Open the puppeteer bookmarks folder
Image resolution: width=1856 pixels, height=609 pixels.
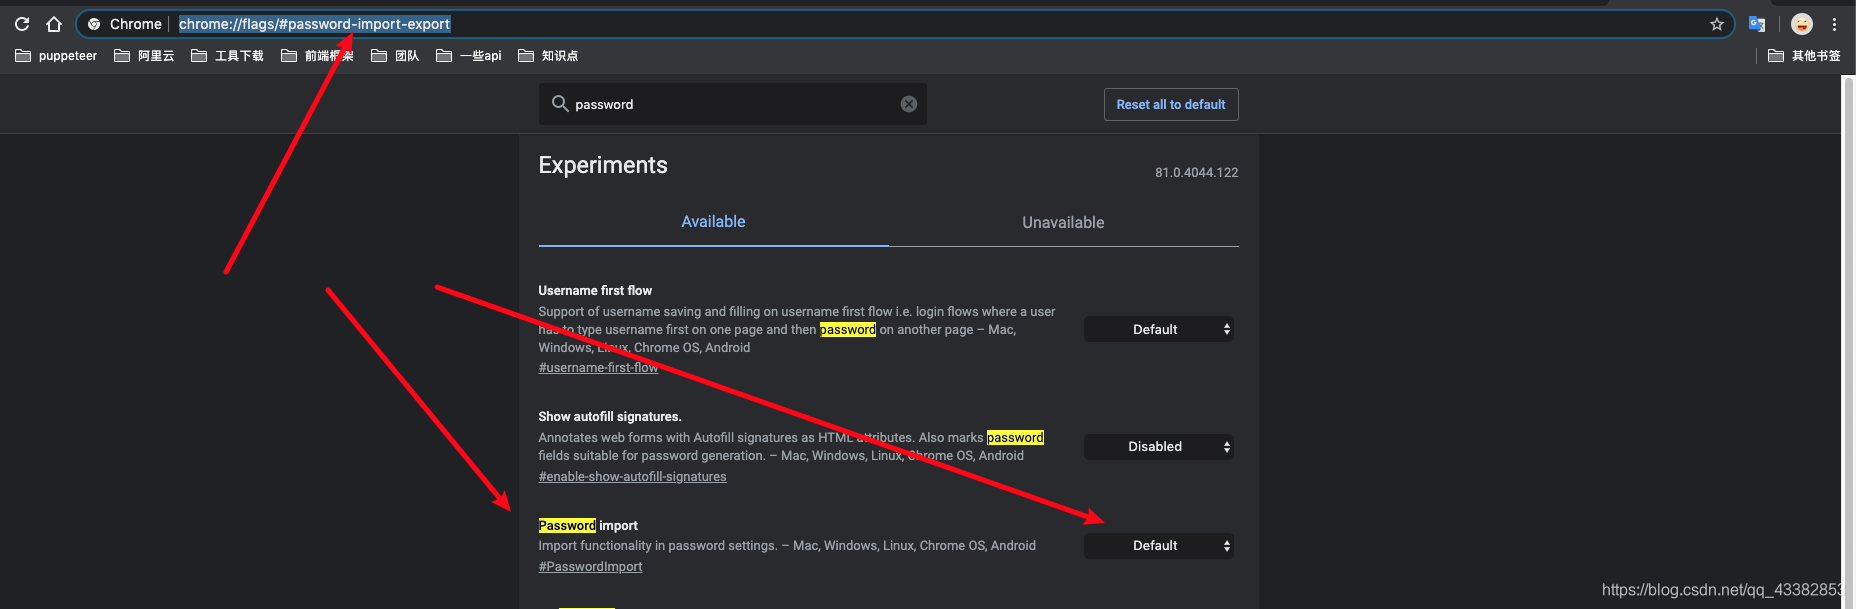pos(57,56)
